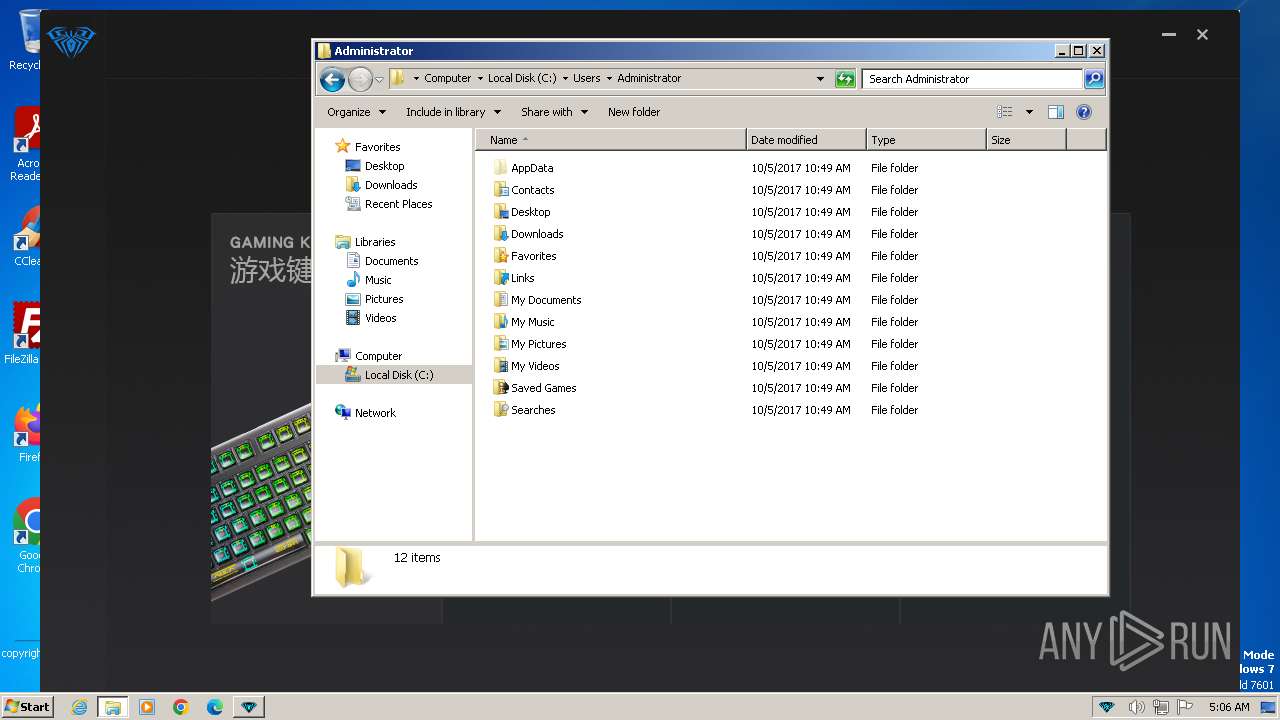The width and height of the screenshot is (1280, 720).
Task: Open Recent Places in sidebar
Action: pos(389,204)
